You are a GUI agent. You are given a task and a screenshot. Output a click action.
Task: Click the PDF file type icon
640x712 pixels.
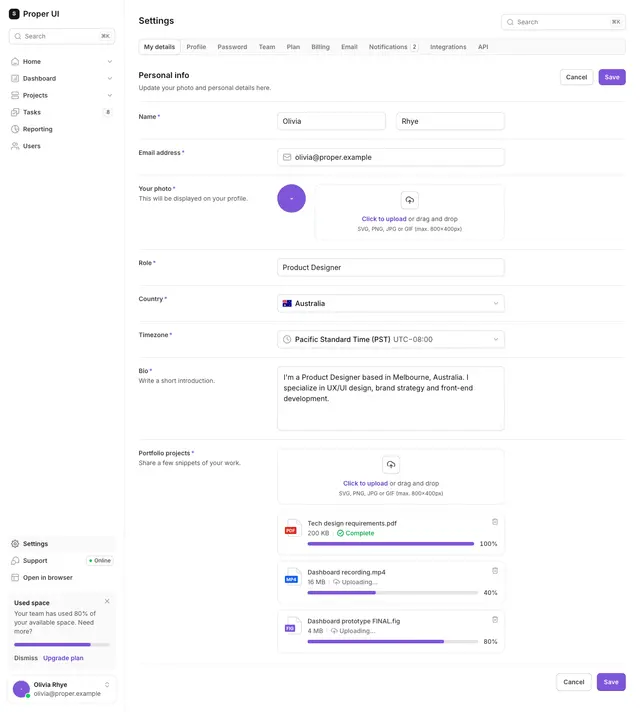point(293,528)
